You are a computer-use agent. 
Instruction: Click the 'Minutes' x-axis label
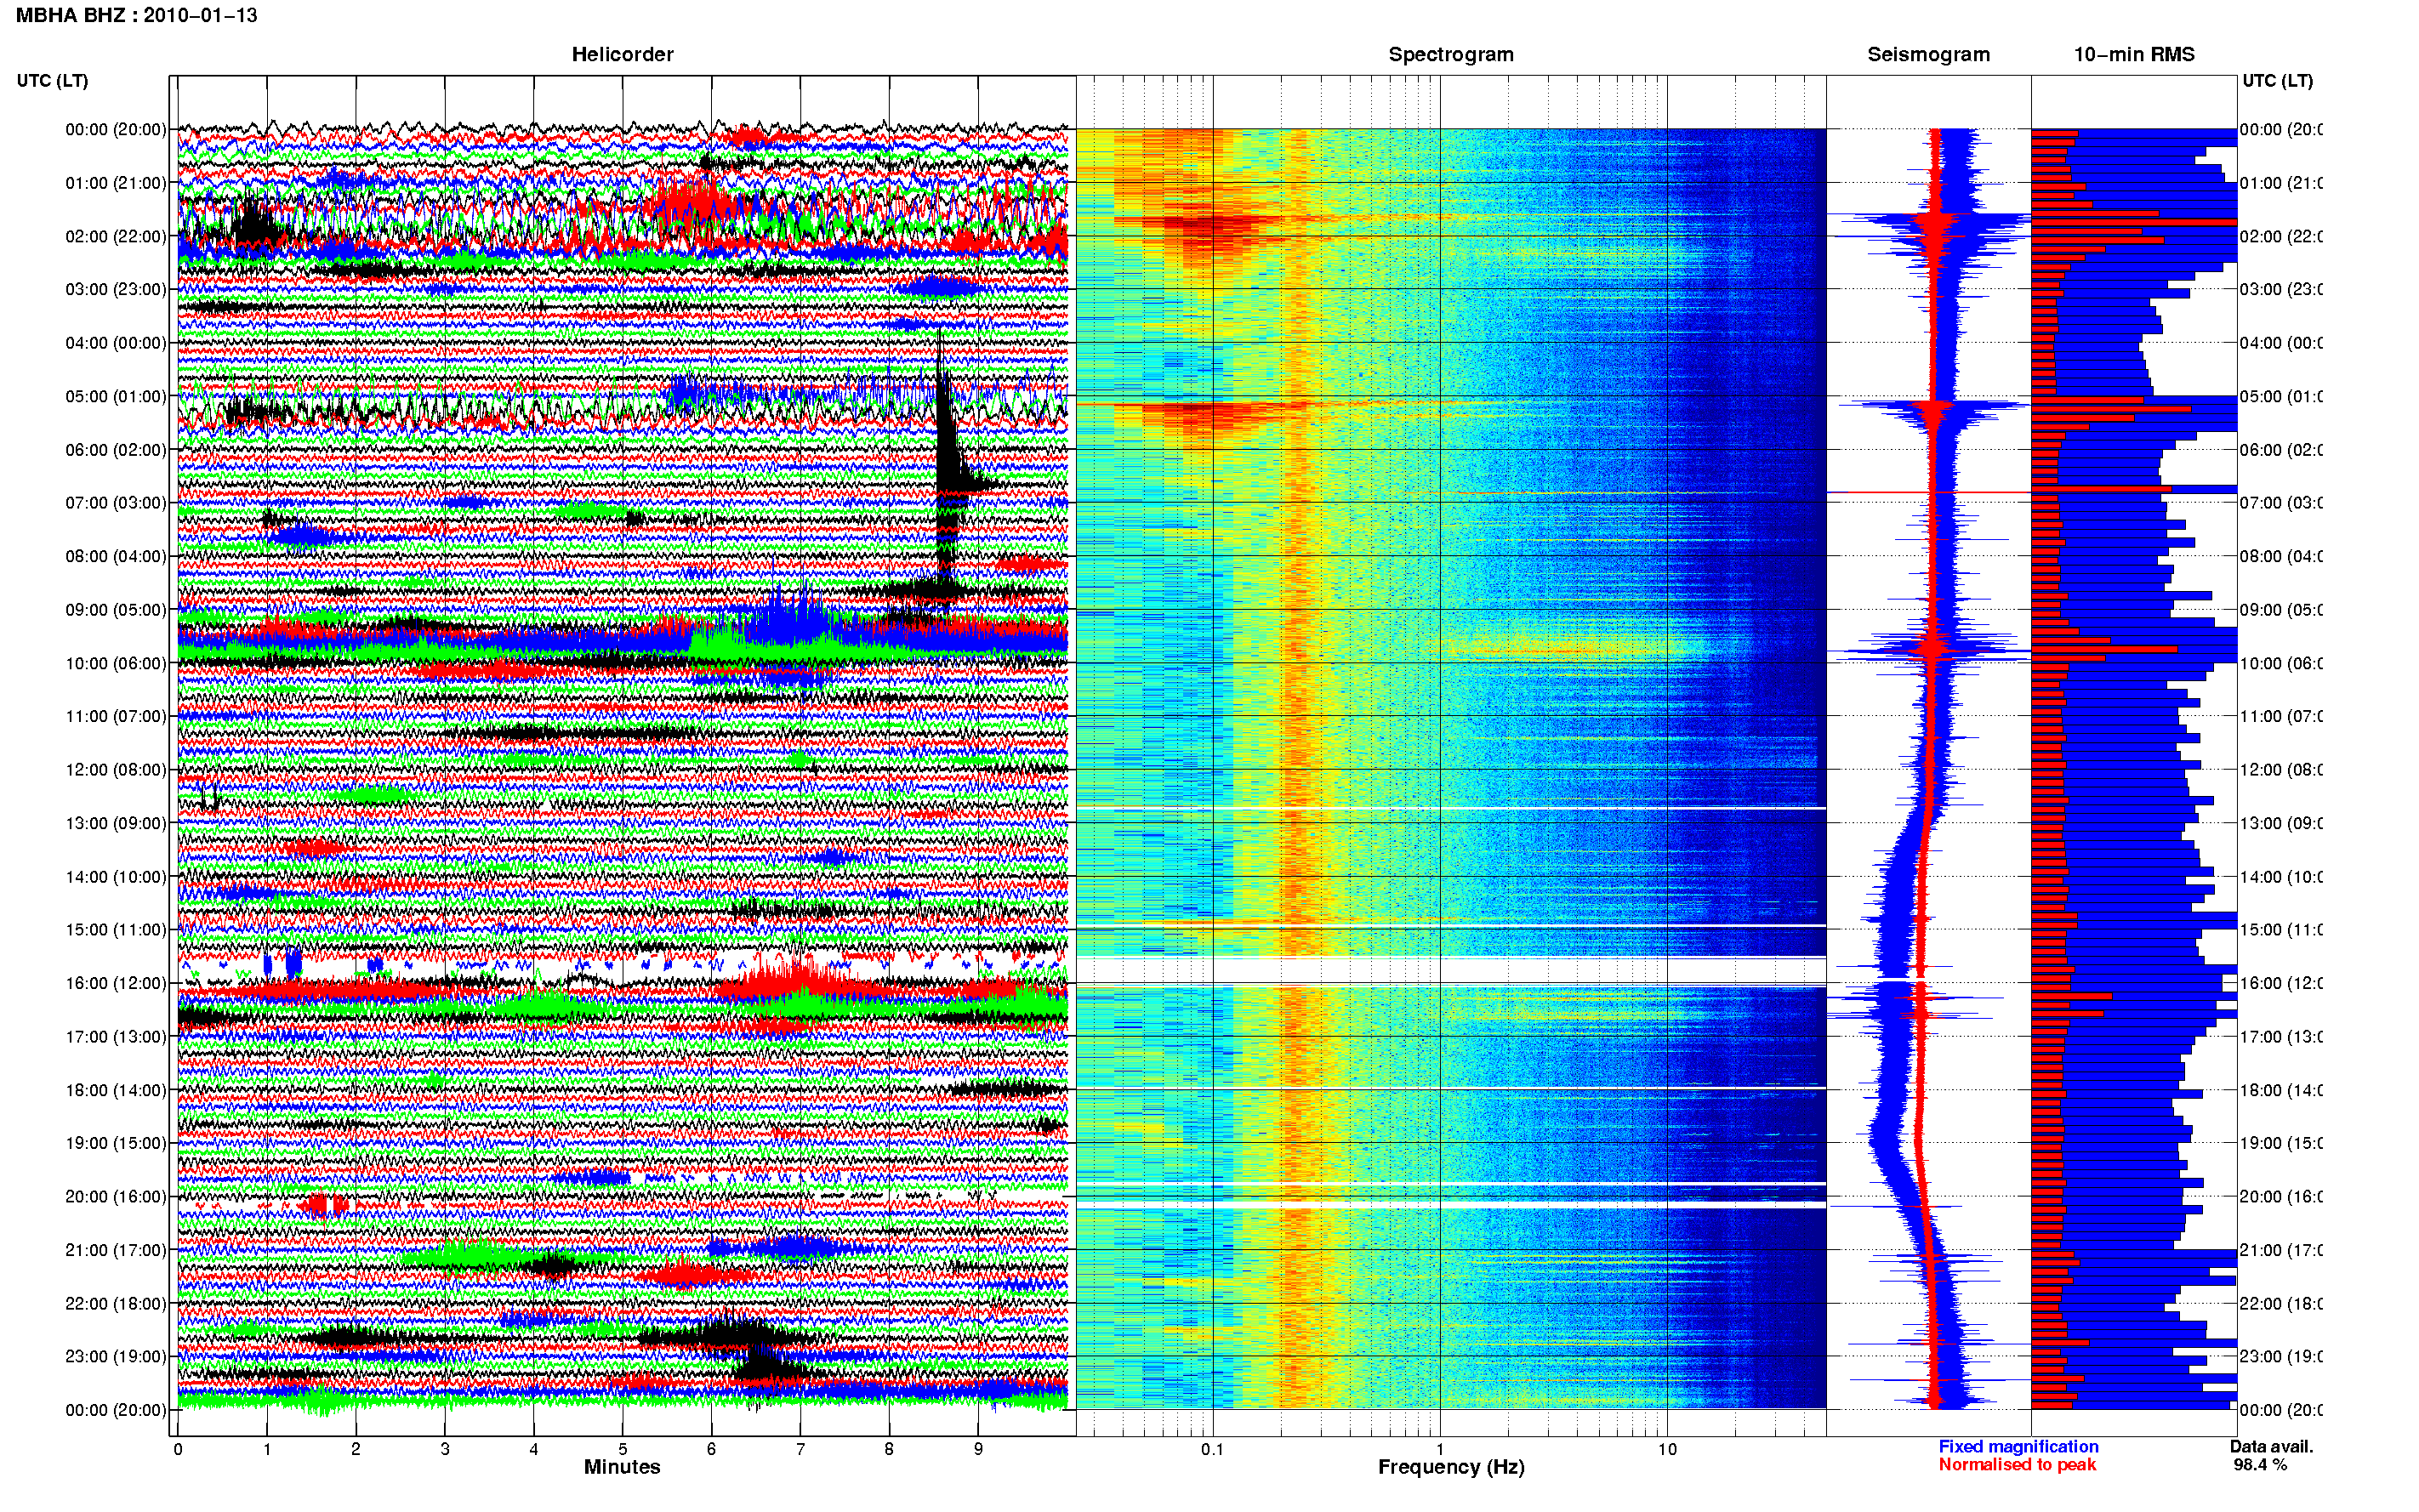point(622,1467)
